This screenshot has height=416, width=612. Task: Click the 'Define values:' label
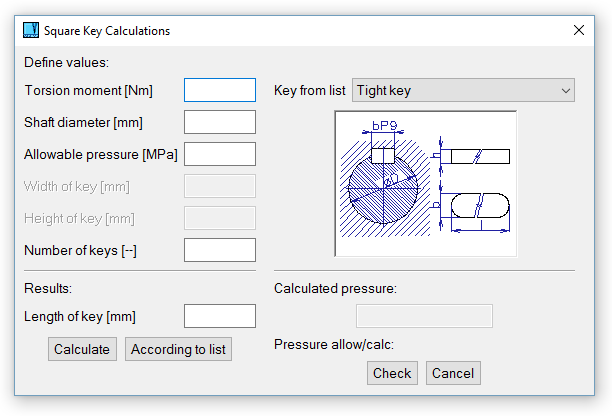(66, 62)
